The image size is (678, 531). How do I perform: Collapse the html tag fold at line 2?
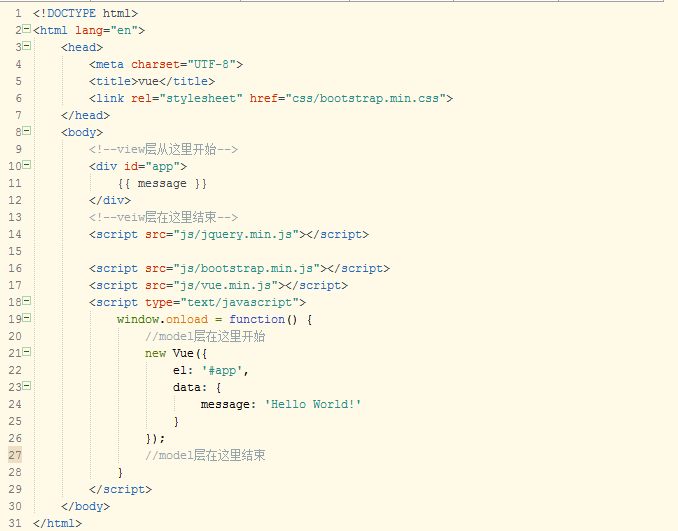(26, 29)
